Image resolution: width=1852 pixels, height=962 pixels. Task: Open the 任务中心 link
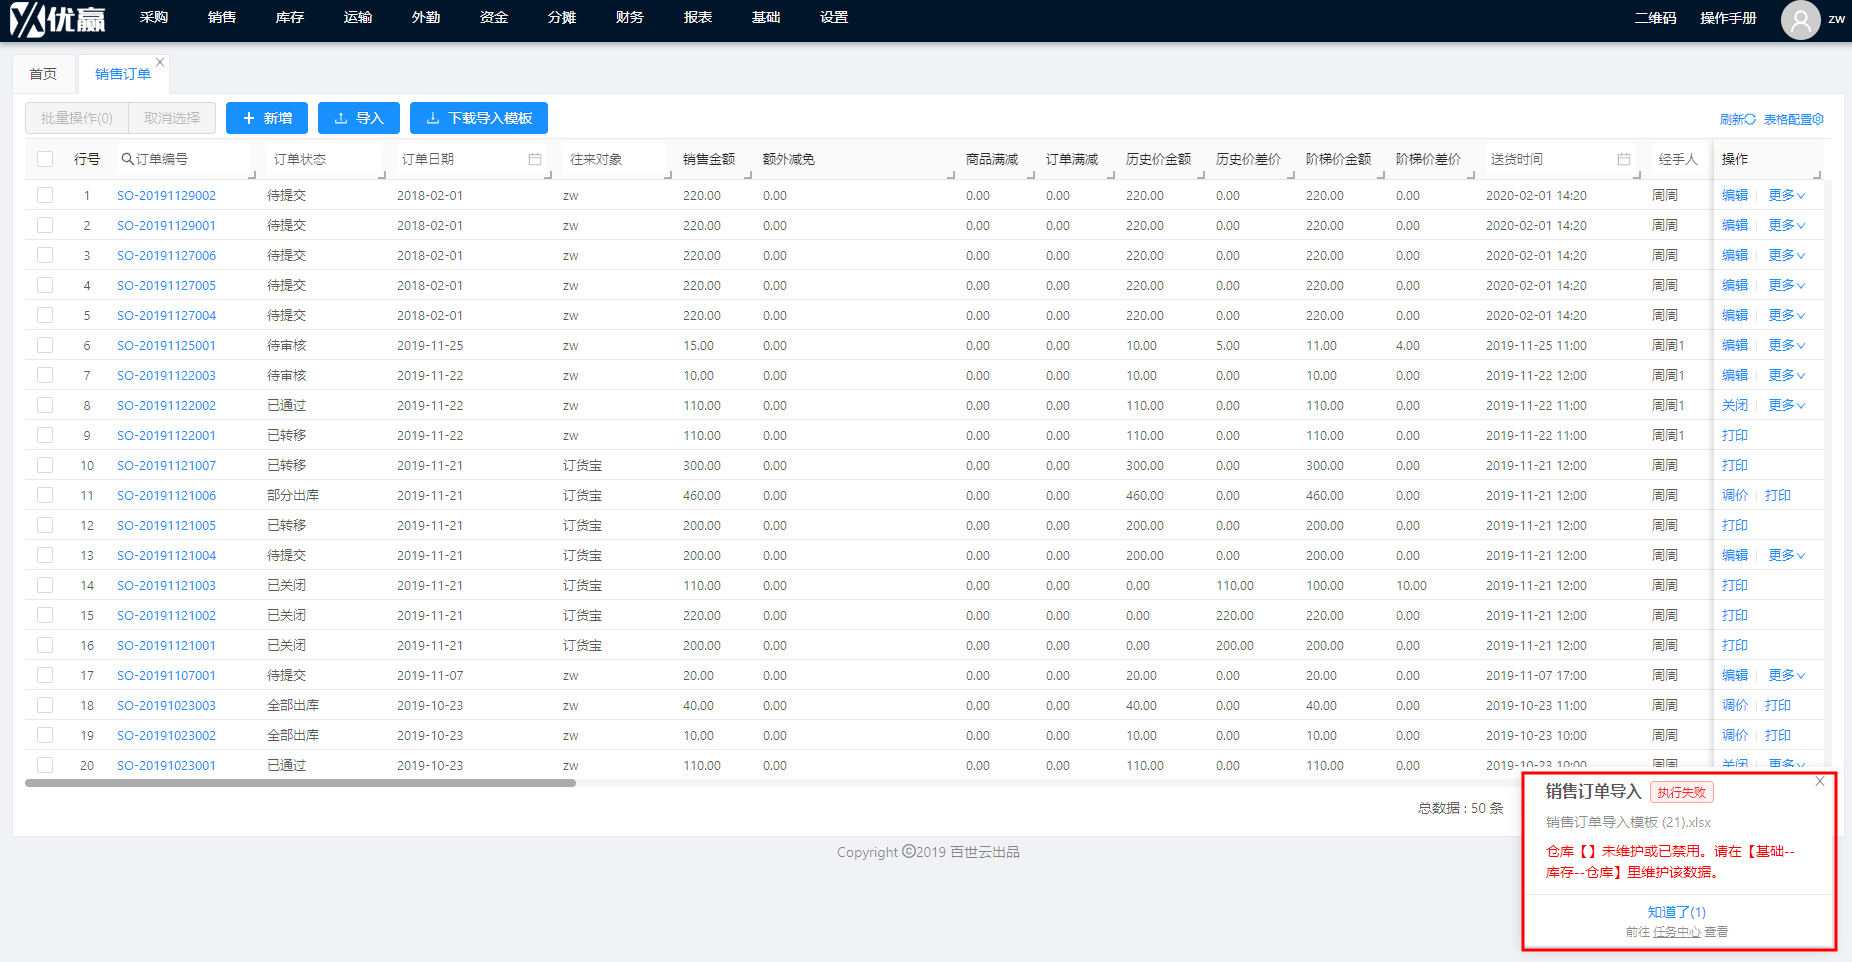[1677, 932]
